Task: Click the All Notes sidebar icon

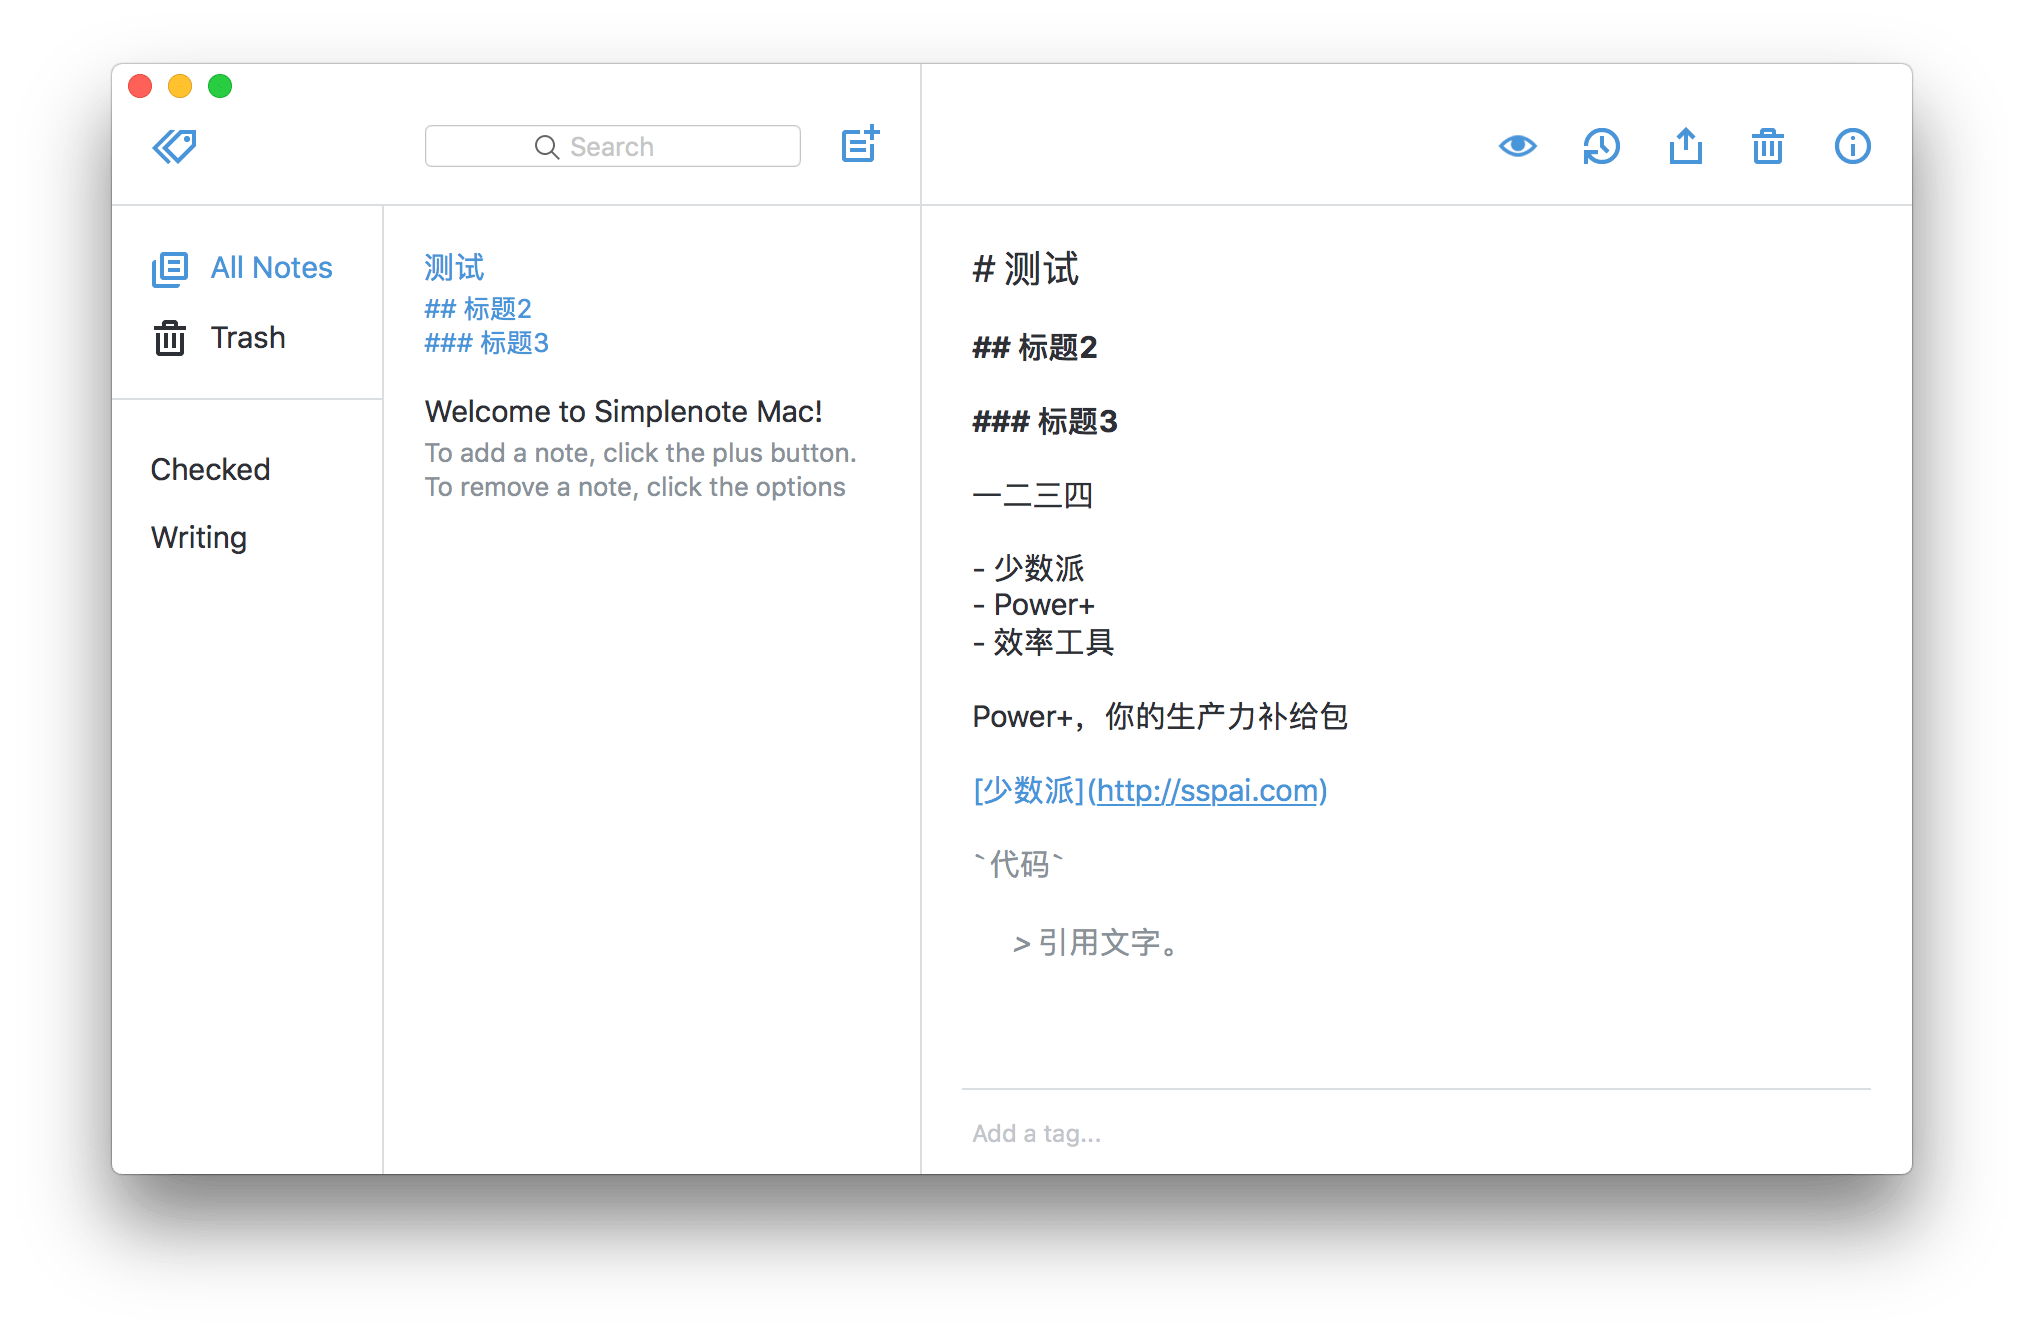Action: tap(169, 269)
